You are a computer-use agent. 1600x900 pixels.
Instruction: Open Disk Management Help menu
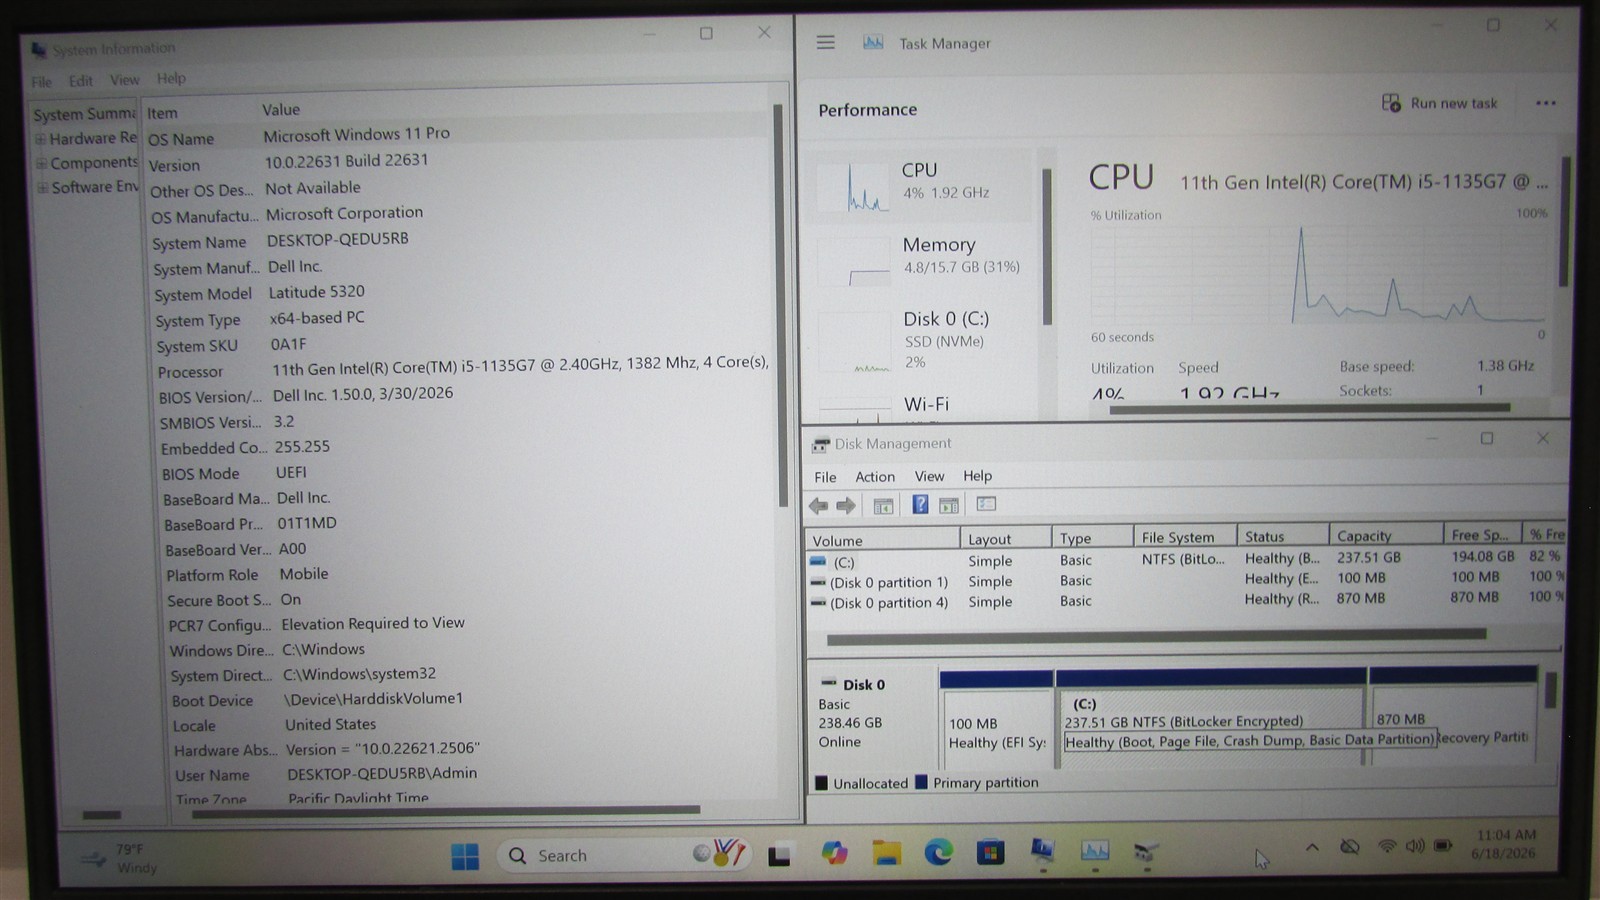tap(977, 476)
